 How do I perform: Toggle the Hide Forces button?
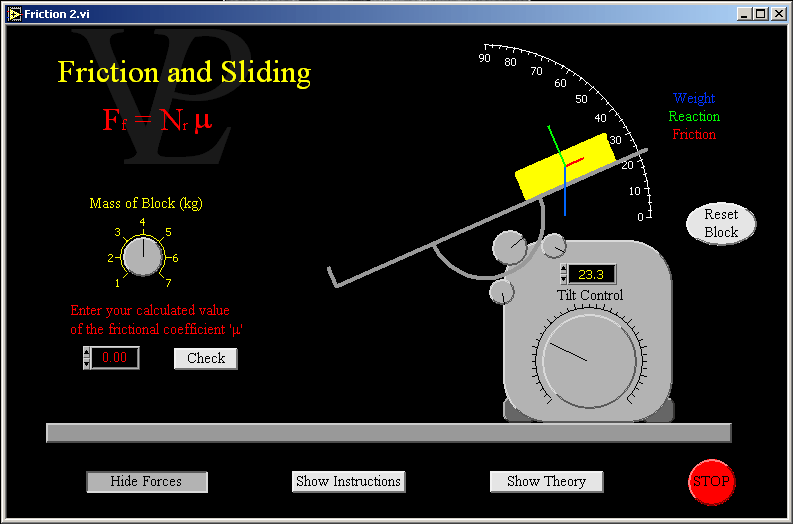click(146, 482)
